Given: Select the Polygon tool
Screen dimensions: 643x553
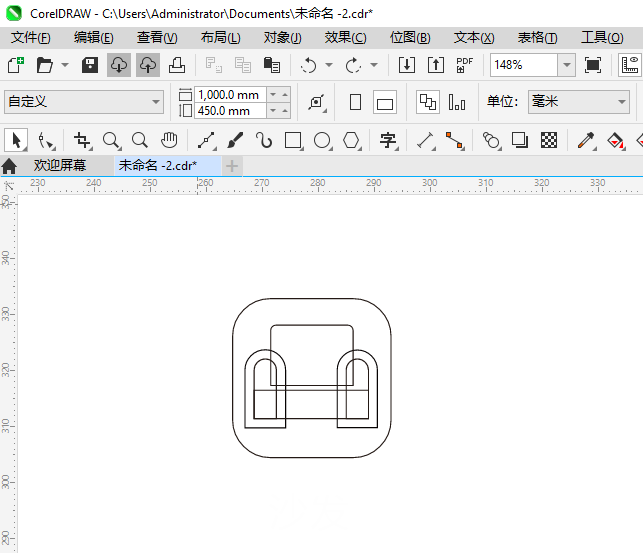Looking at the screenshot, I should [x=352, y=141].
